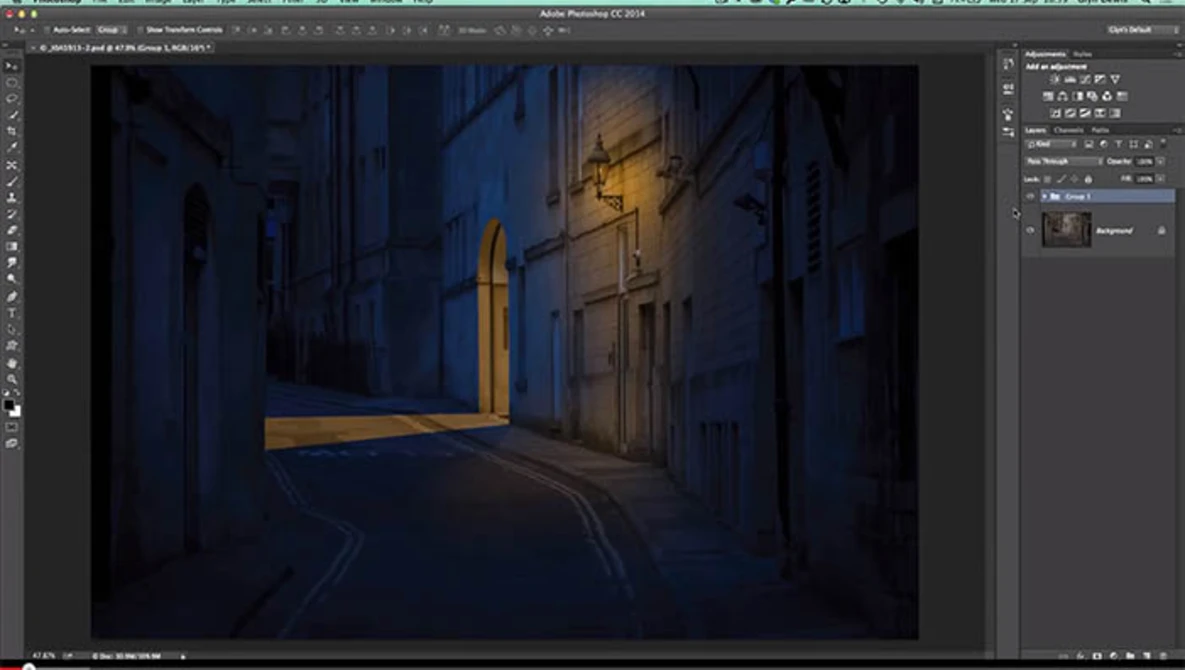Toggle lock position
1185x670 pixels.
(1075, 179)
